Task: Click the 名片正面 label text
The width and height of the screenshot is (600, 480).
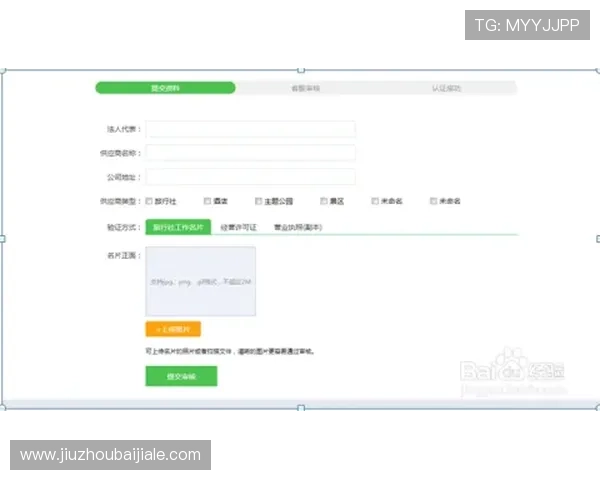Action: (x=124, y=255)
